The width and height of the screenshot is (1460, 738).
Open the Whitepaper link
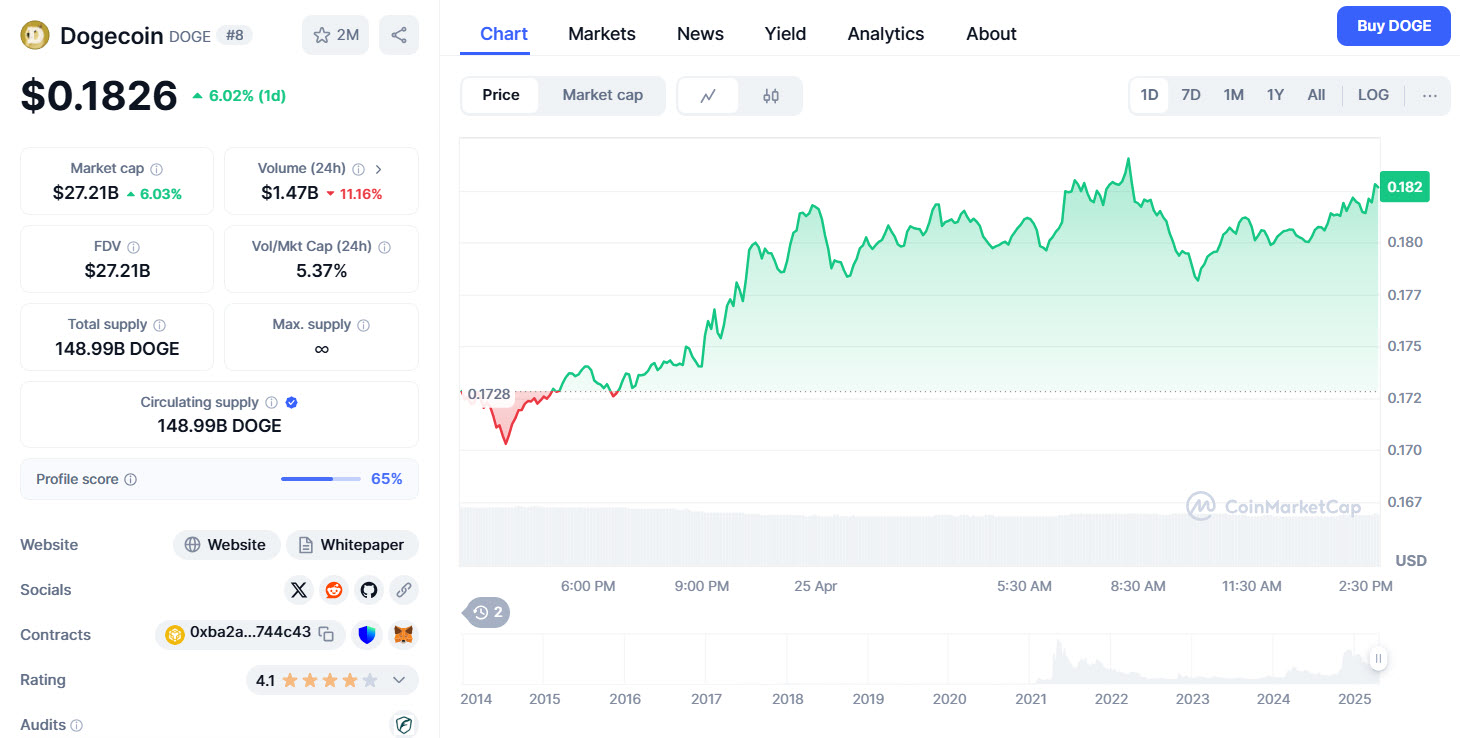click(x=352, y=545)
